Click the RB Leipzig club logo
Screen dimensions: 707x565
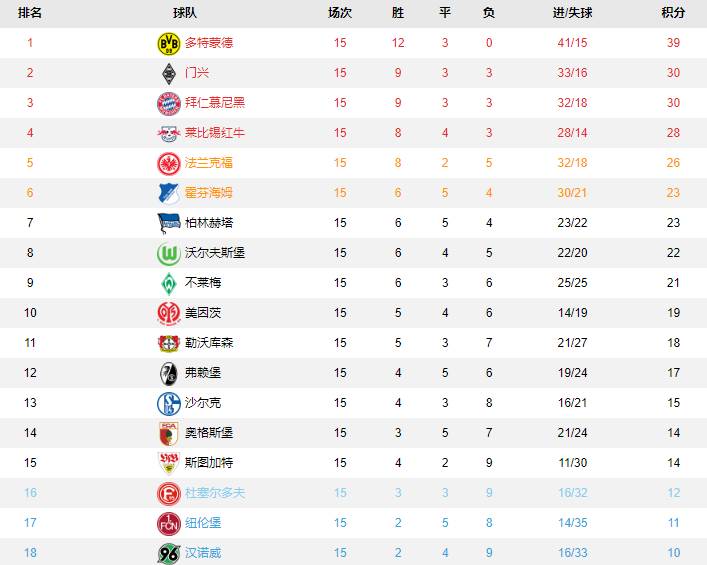pyautogui.click(x=168, y=133)
